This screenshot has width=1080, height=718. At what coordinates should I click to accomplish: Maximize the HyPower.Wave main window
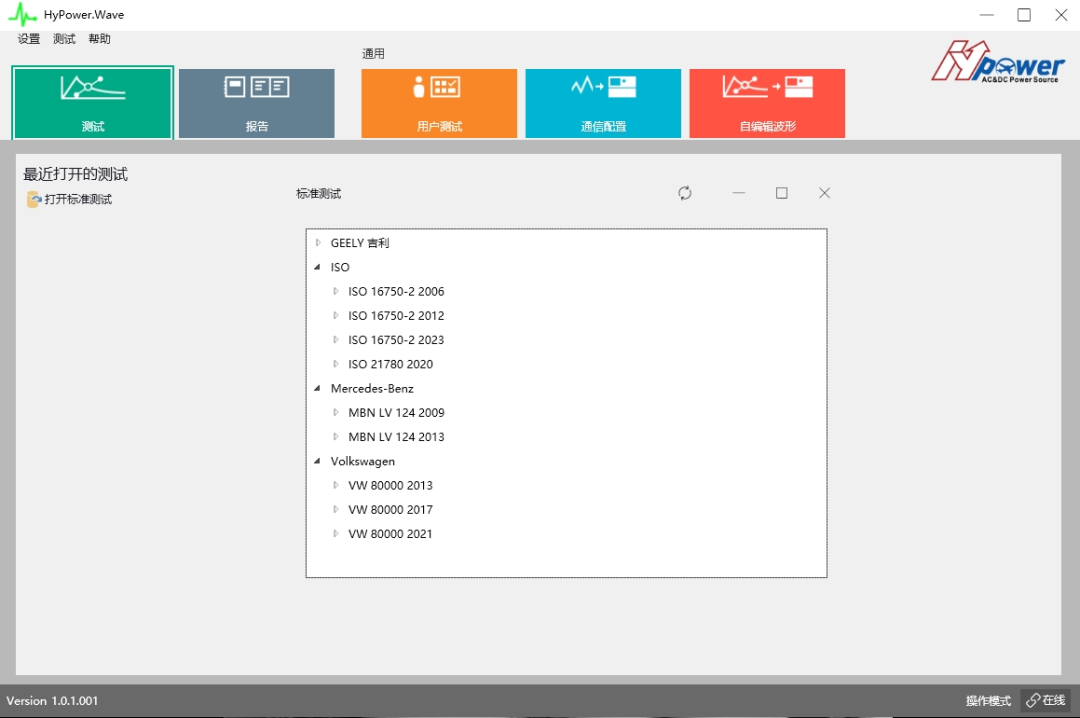click(x=1024, y=14)
